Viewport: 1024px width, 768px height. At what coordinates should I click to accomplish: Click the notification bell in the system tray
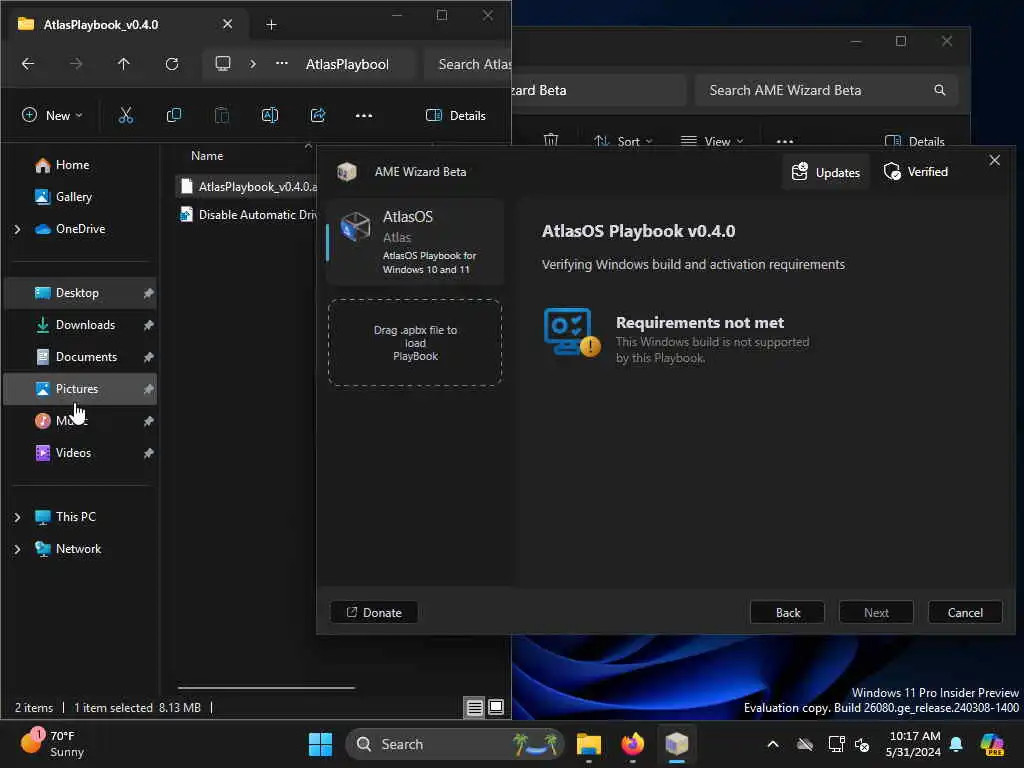(x=956, y=744)
